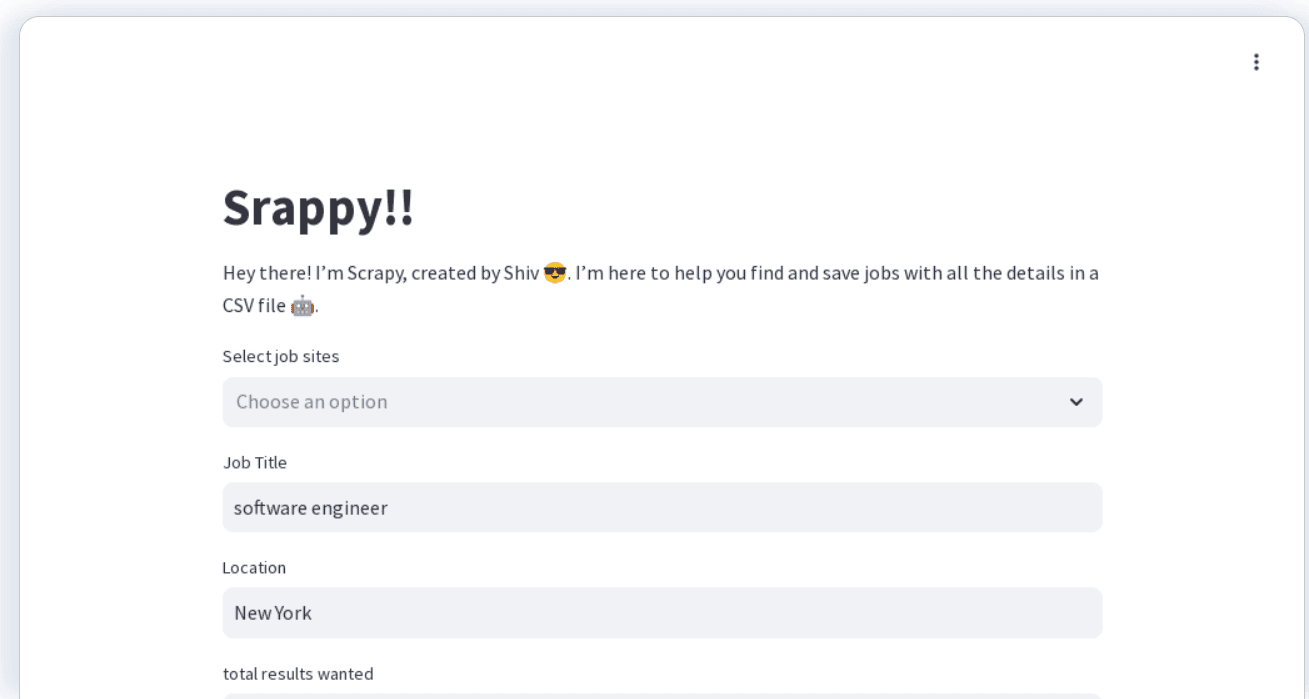The width and height of the screenshot is (1309, 699).
Task: Click the 'Choose an option' placeholder
Action: point(312,402)
